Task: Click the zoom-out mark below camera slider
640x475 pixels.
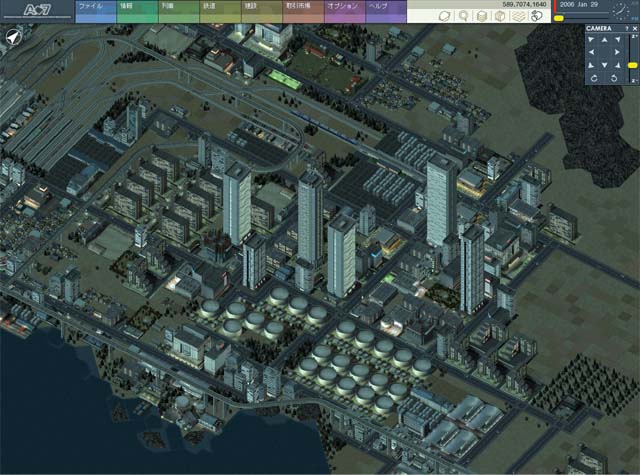Action: point(634,81)
